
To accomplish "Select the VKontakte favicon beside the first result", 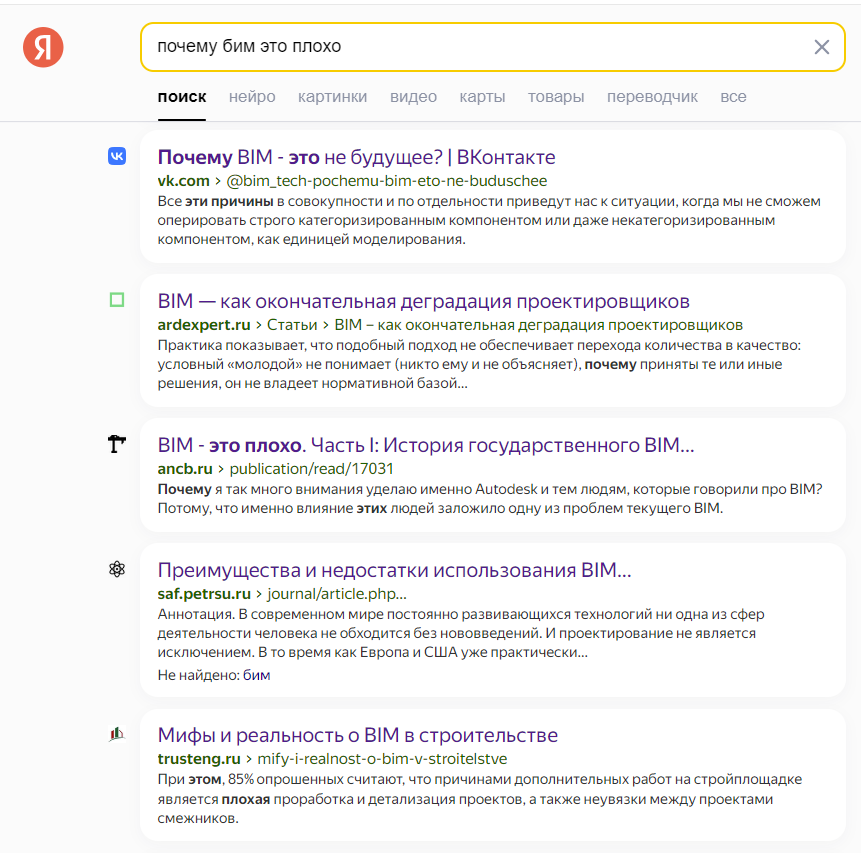I will click(116, 155).
